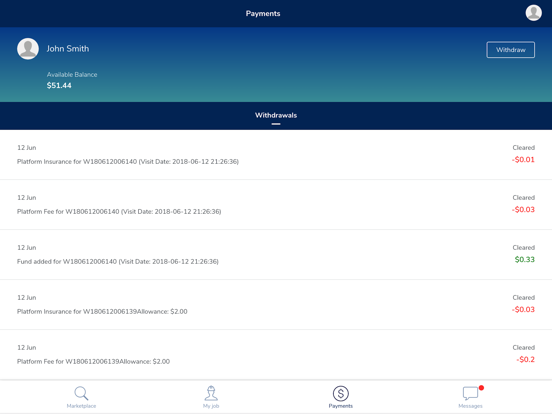Click Cleared status on the -$0.01 row
The image size is (552, 414).
click(x=523, y=148)
